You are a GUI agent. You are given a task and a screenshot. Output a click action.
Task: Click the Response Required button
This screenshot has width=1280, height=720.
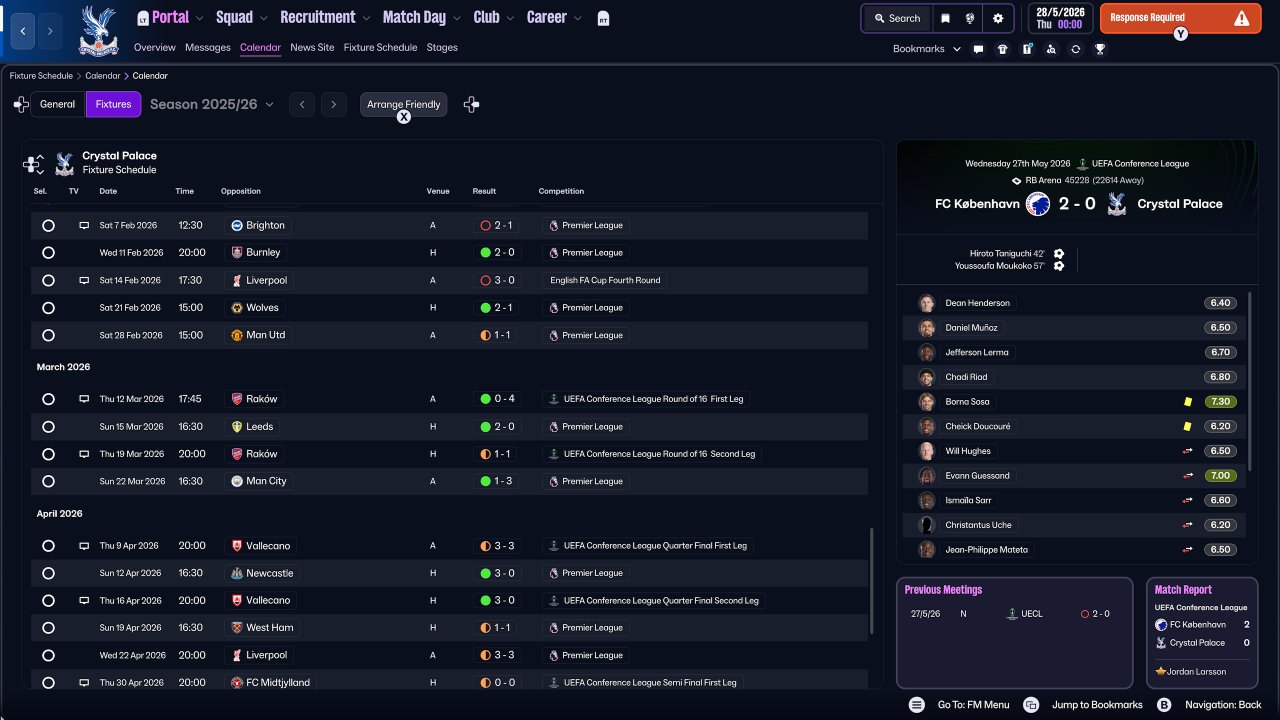(x=1180, y=18)
